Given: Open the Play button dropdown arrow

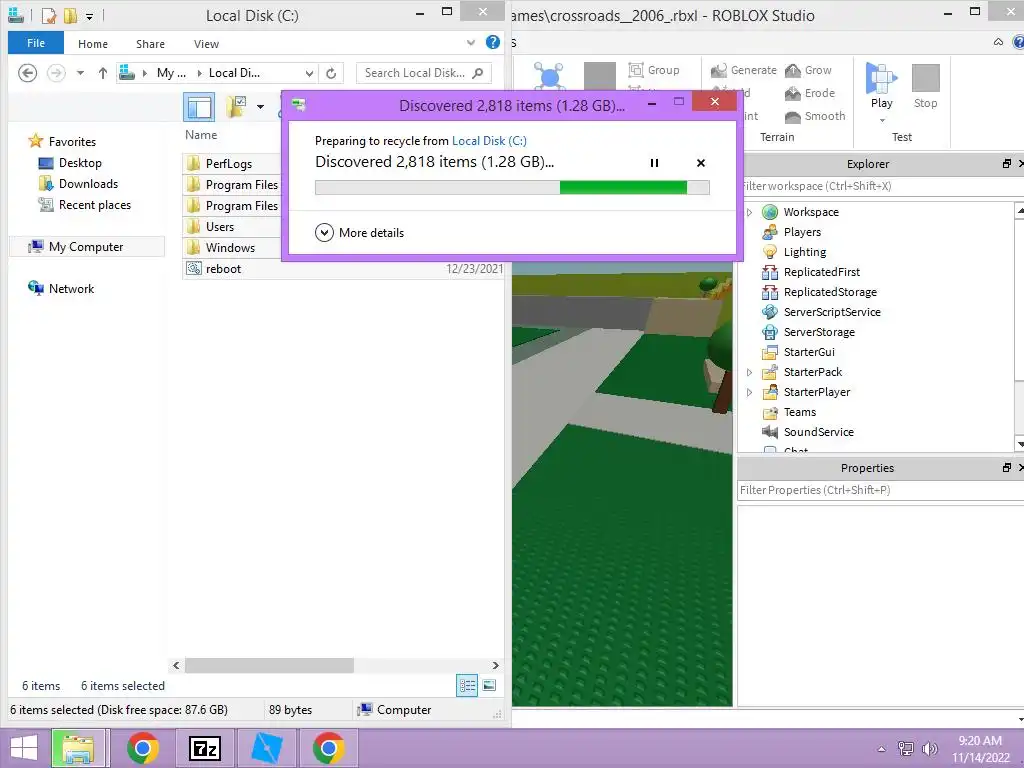Looking at the screenshot, I should [882, 120].
